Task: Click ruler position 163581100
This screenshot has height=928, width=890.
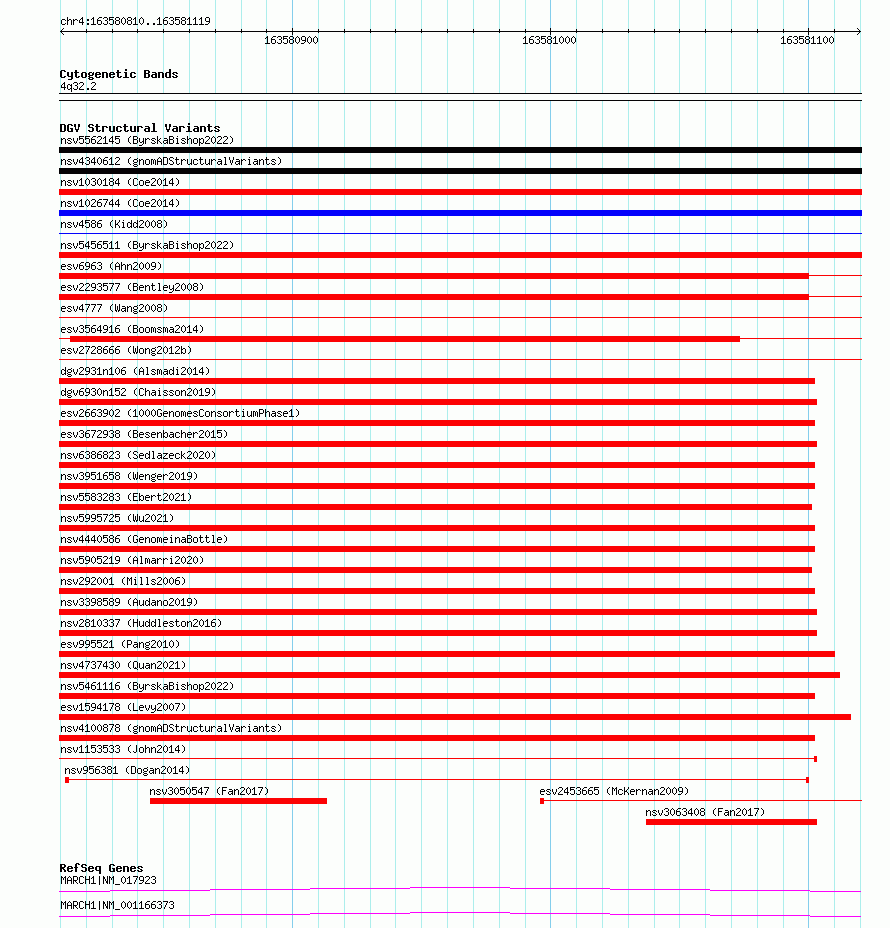Action: tap(807, 40)
